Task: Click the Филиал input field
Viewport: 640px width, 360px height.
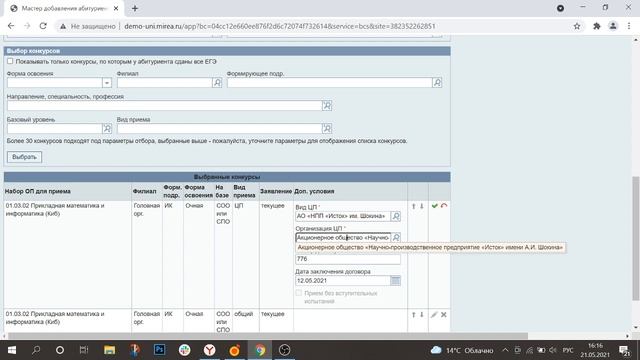Action: [165, 83]
